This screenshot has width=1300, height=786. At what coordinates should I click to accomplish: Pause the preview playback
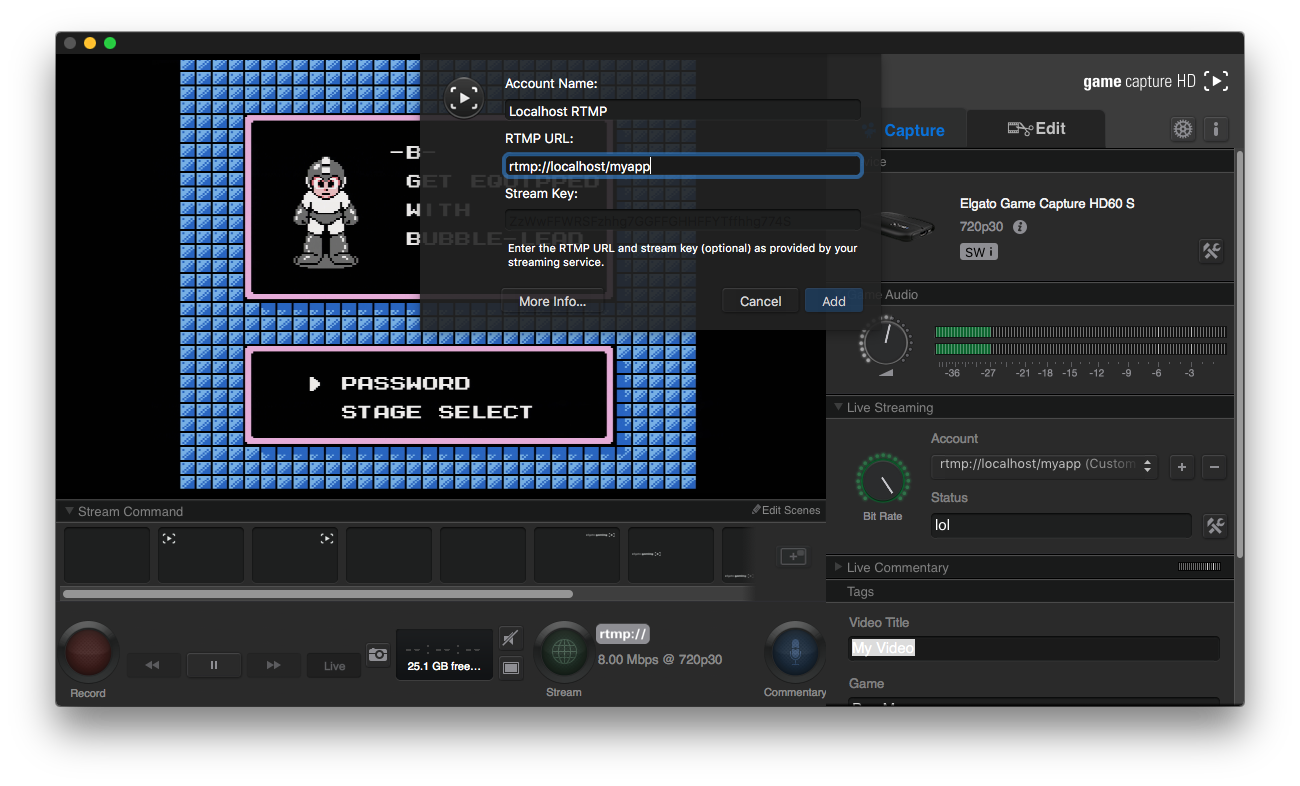[214, 665]
